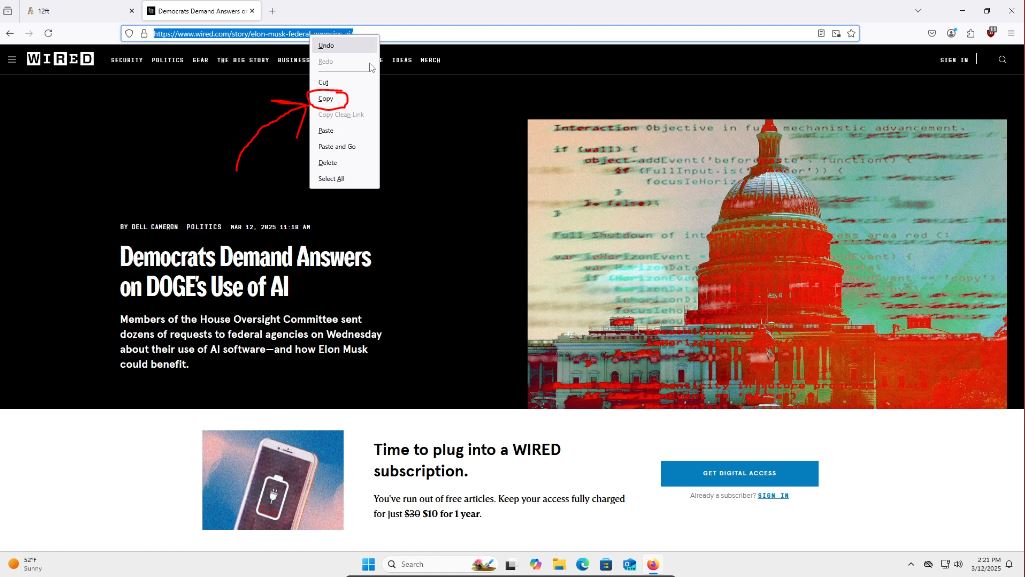Bookmark this page with the star icon

pyautogui.click(x=851, y=33)
